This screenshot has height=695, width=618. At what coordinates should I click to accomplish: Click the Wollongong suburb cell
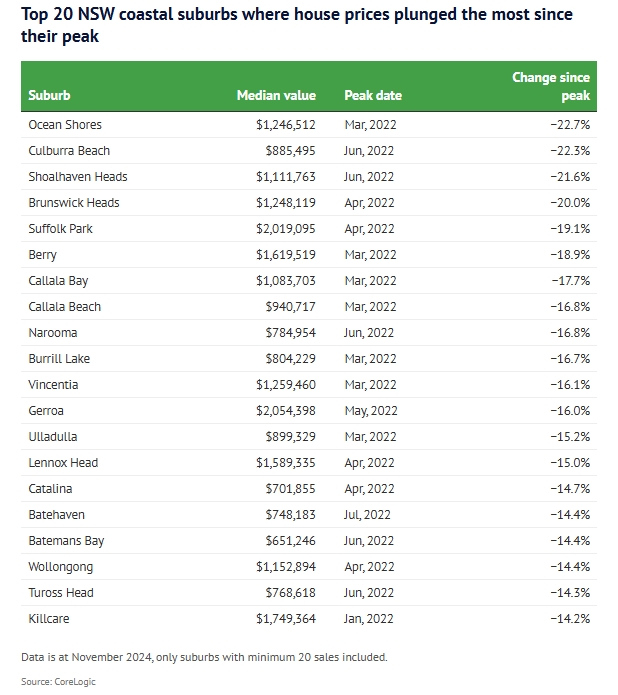pos(61,567)
